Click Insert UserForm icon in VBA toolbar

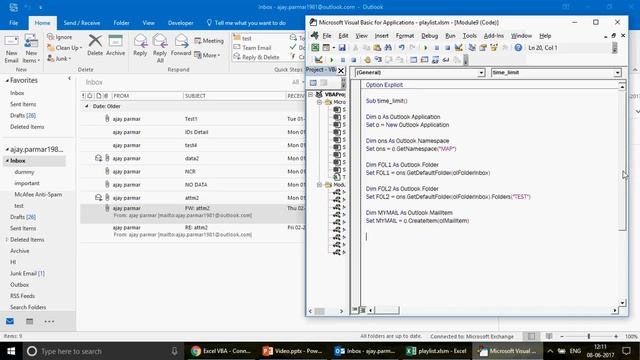pyautogui.click(x=326, y=48)
